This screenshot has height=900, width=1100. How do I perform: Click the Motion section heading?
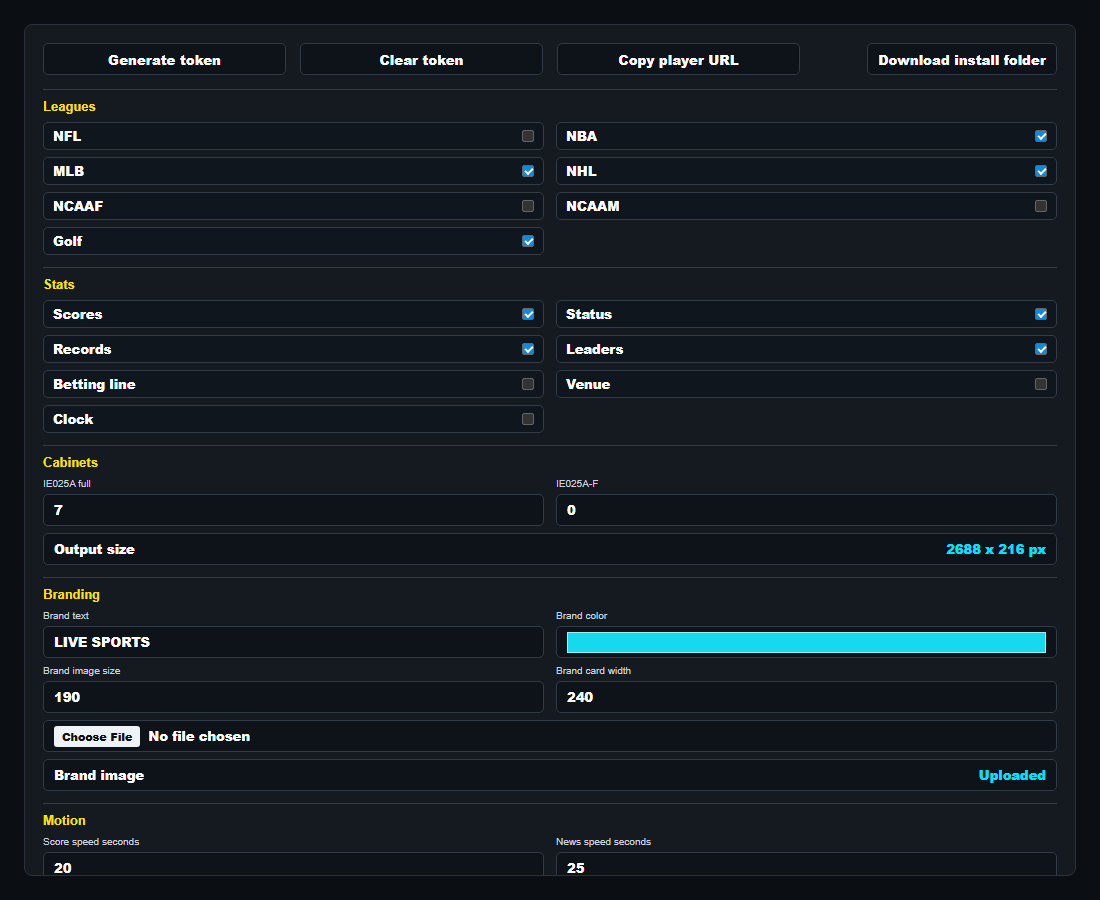pos(65,820)
